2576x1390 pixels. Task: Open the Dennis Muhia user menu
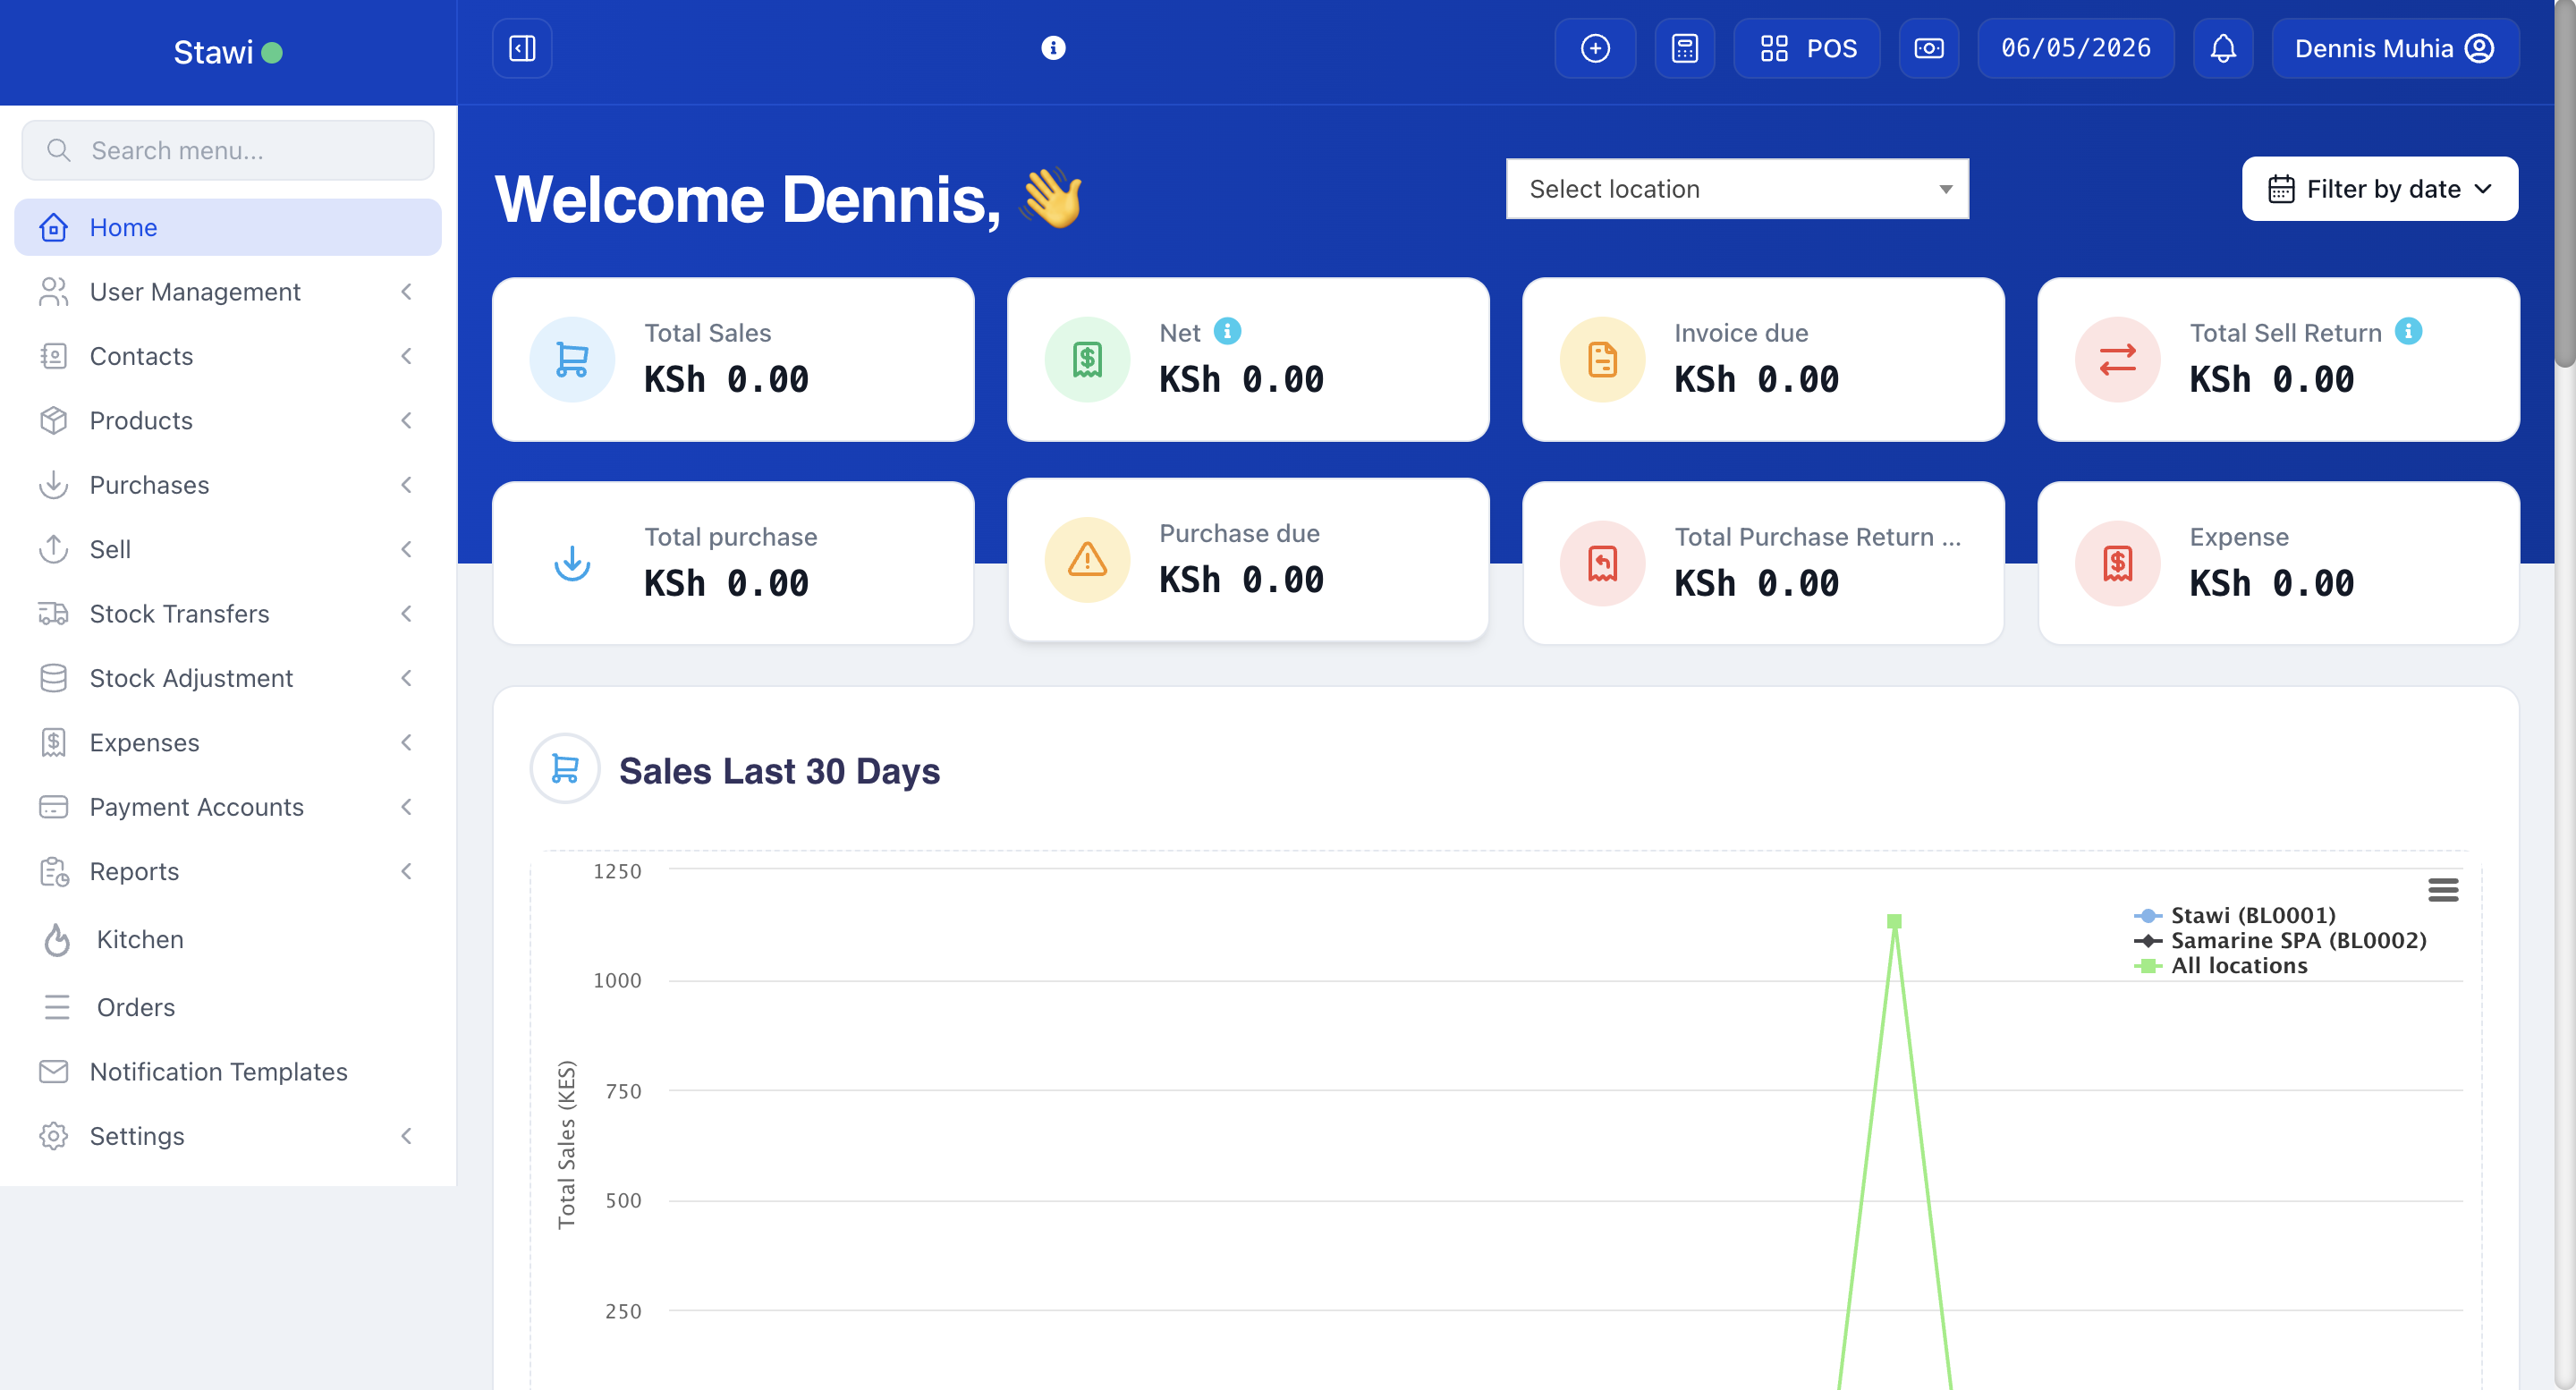coord(2395,48)
